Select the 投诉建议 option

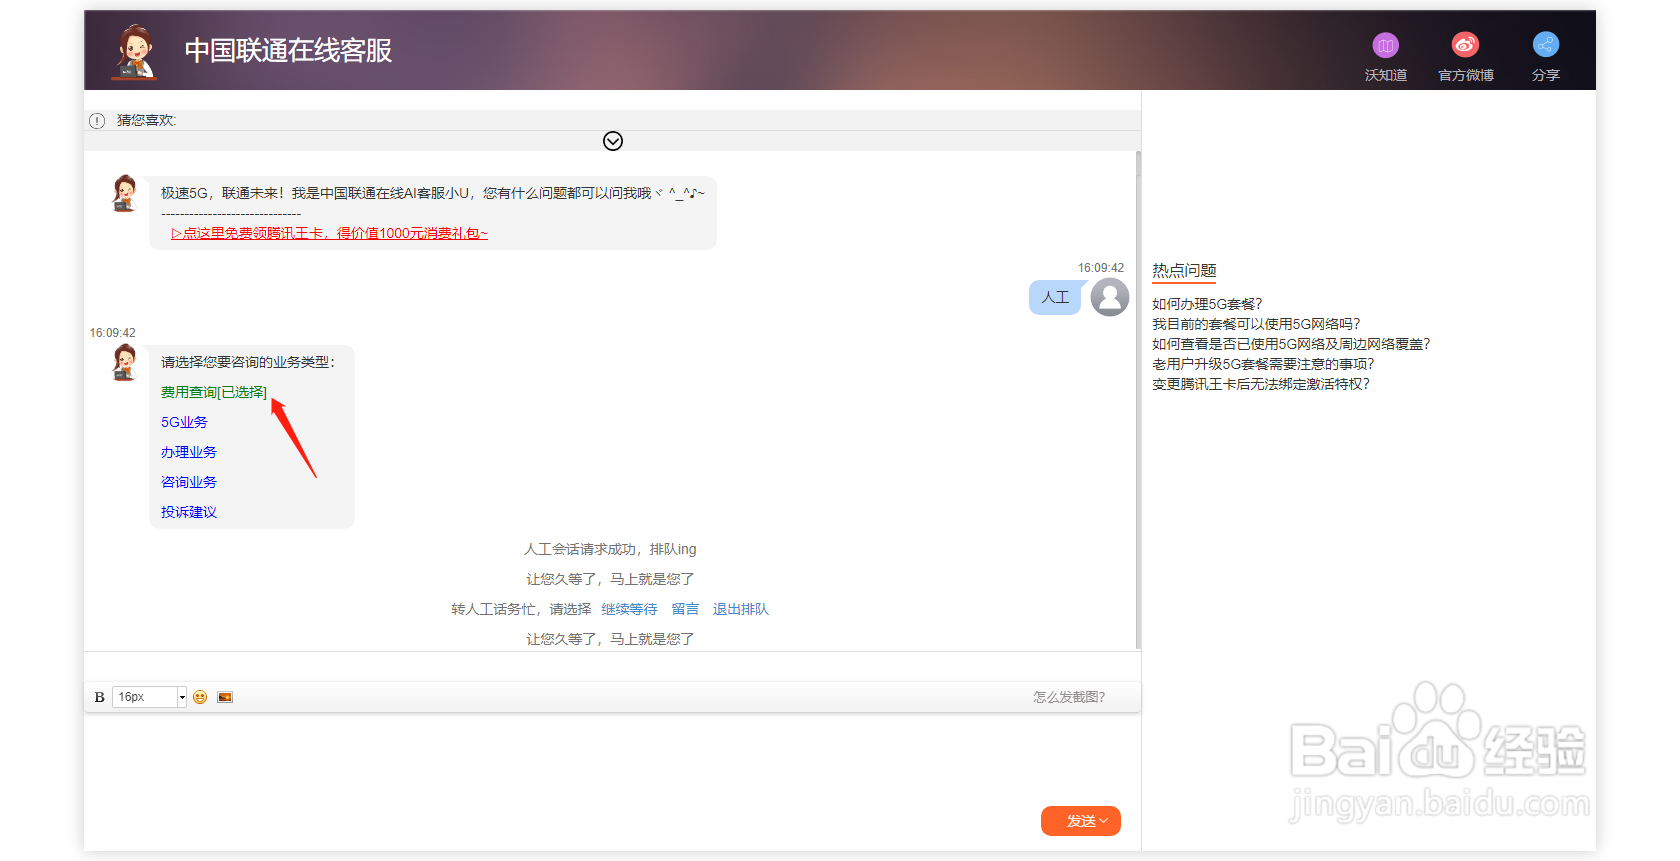pyautogui.click(x=189, y=512)
